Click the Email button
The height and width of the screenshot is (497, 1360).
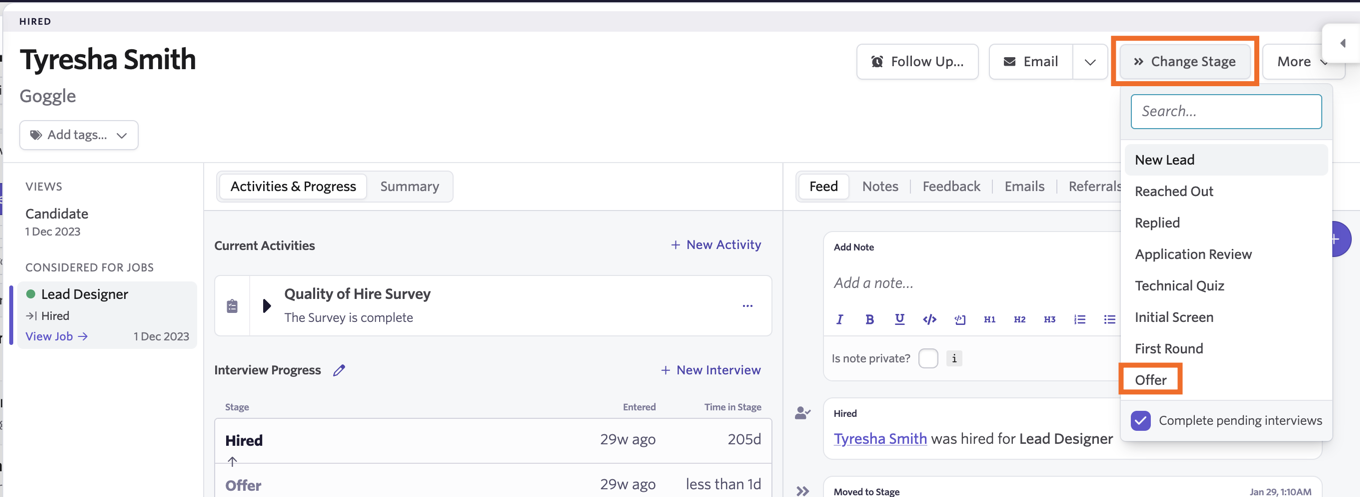tap(1031, 62)
